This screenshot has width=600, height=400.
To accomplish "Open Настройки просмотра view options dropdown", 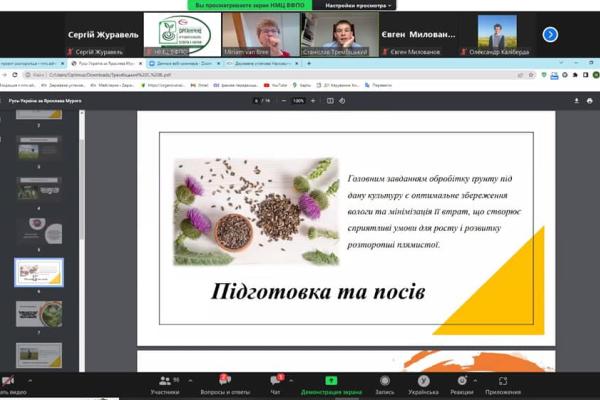I will tap(358, 5).
